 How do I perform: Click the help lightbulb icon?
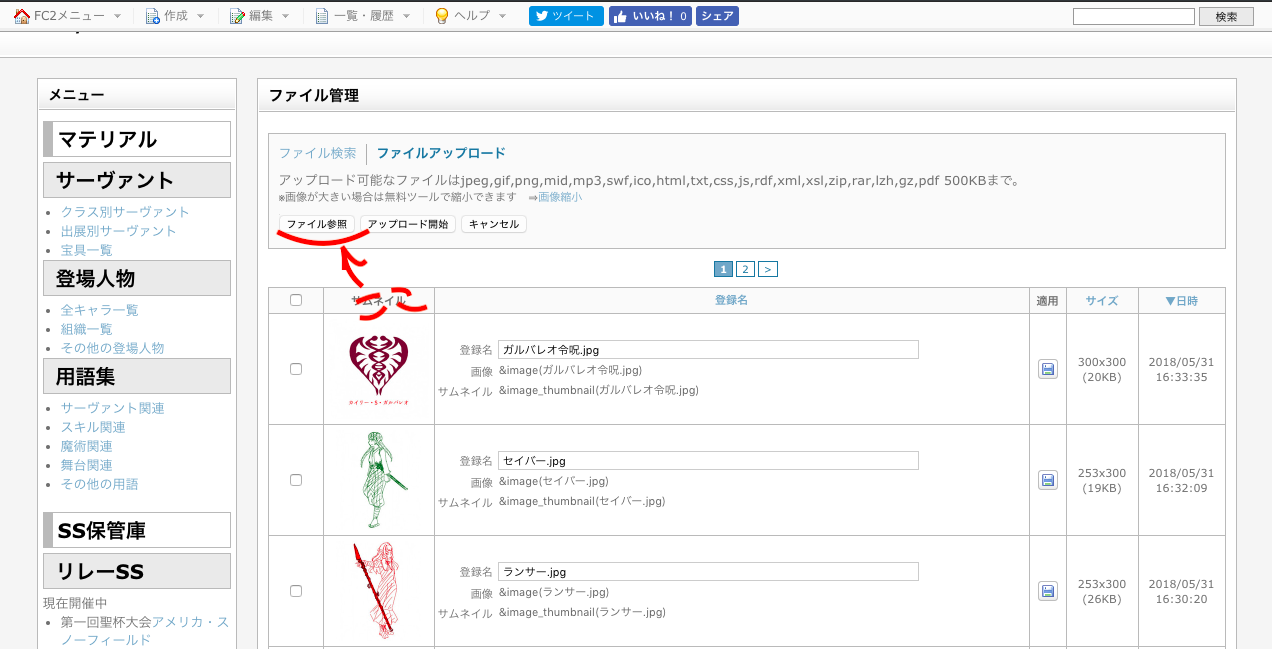(x=442, y=16)
